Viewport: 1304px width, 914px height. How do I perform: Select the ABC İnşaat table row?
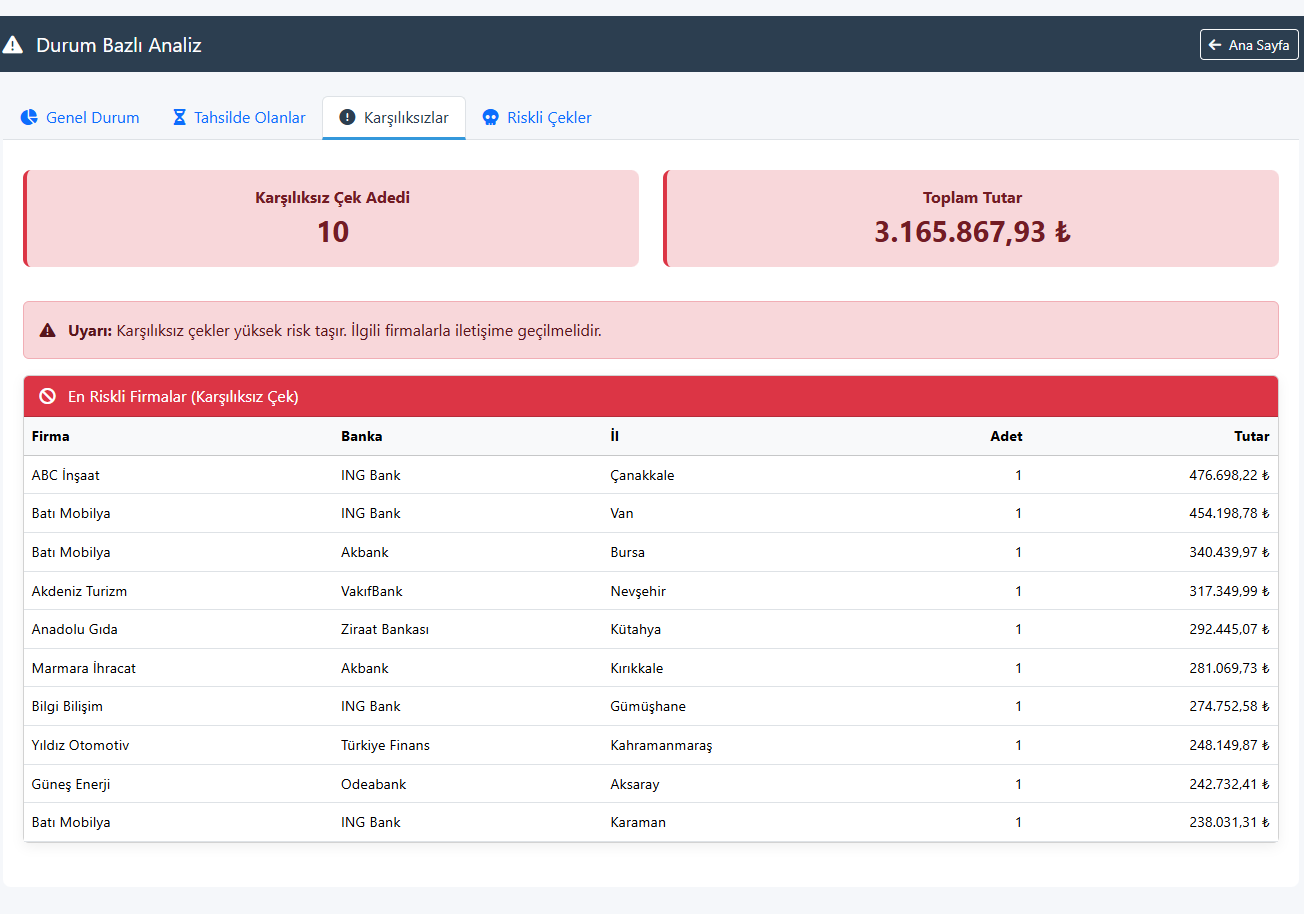(x=650, y=475)
